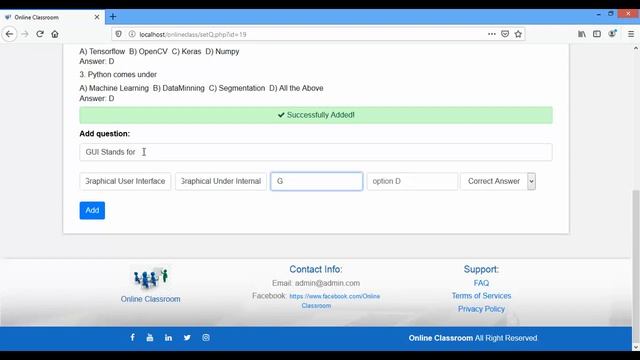The image size is (640, 360).
Task: Close the Online Classroom tab
Action: [97, 17]
